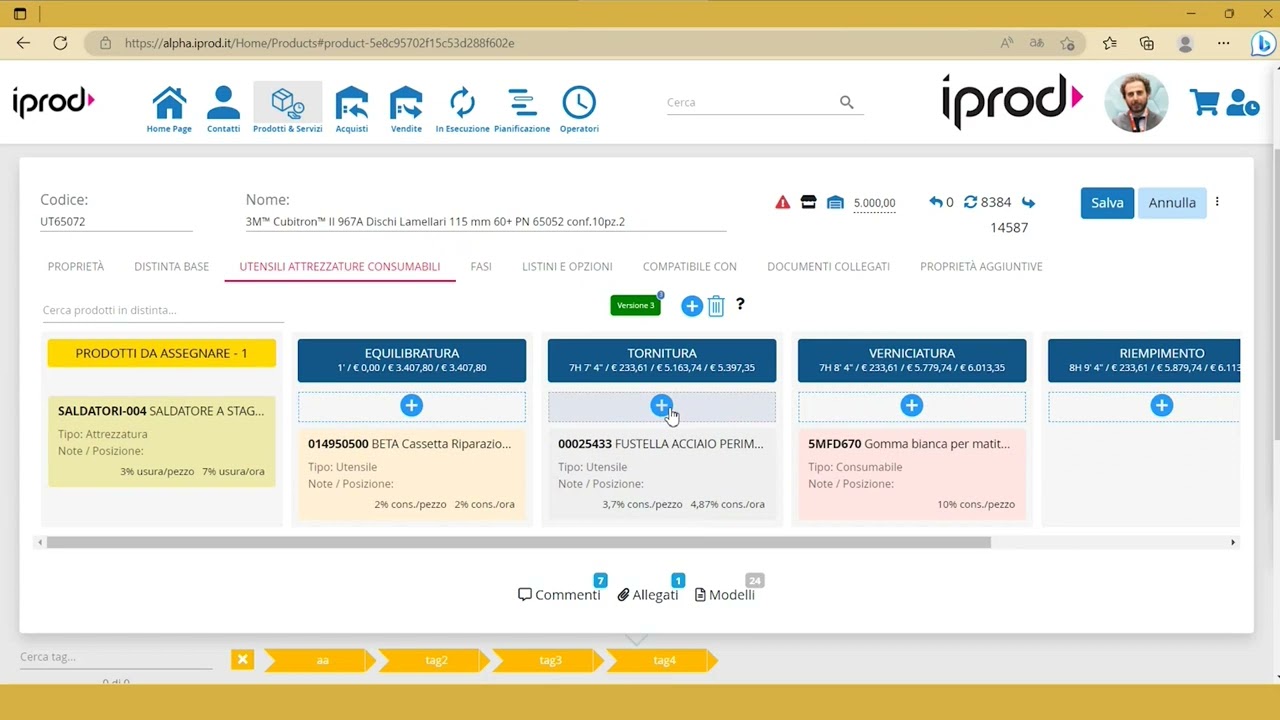1280x720 pixels.
Task: Add an item to the TORNITURA column
Action: point(661,405)
